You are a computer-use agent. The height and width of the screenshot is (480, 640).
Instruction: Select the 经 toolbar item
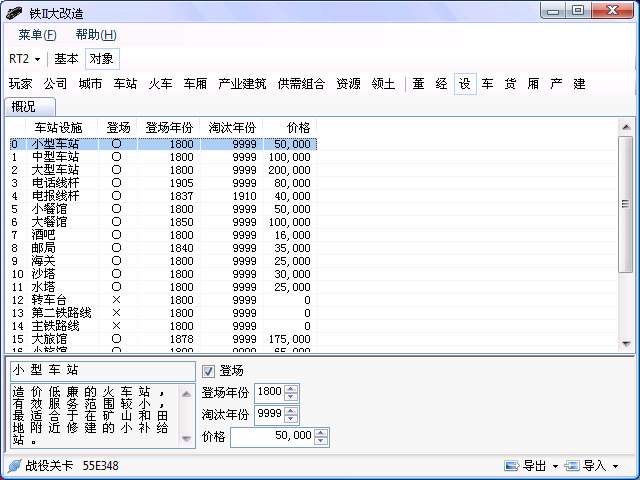click(x=442, y=84)
